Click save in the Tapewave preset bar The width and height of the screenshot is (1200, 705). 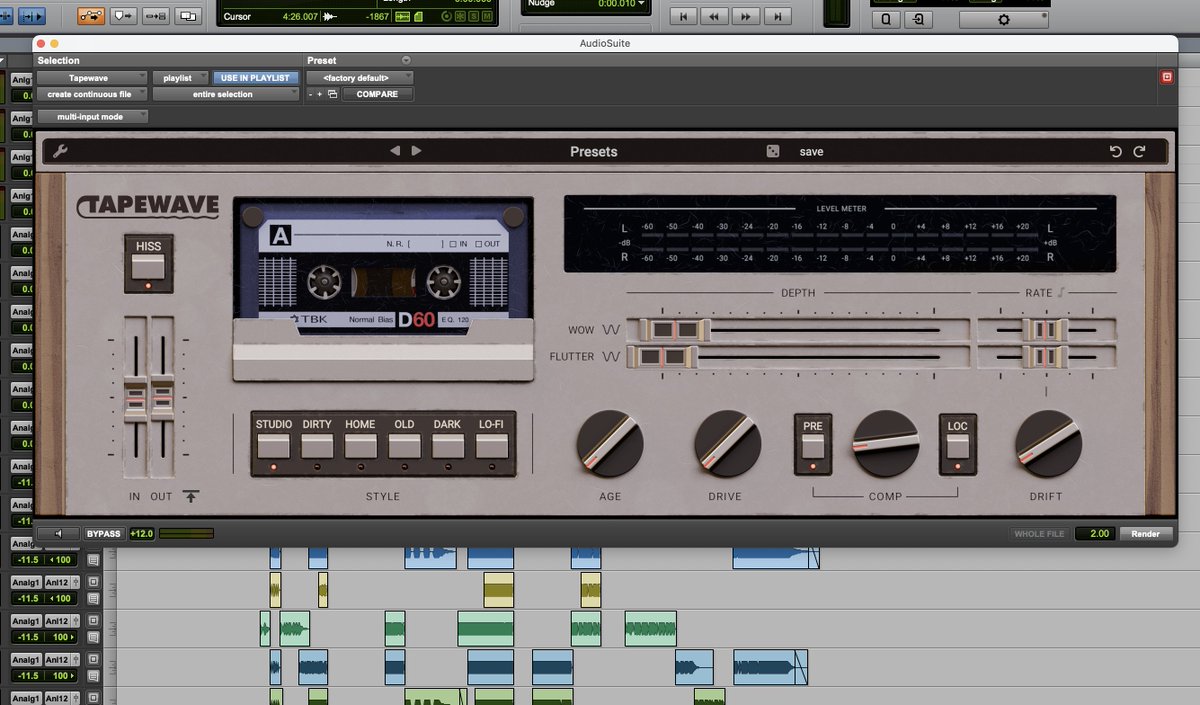pos(812,152)
